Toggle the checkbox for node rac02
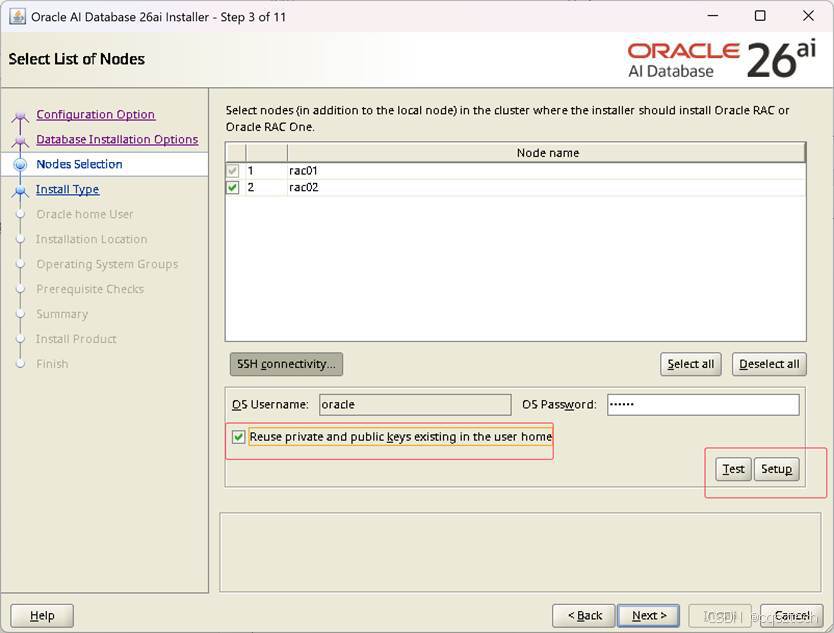This screenshot has height=633, width=834. (x=232, y=187)
